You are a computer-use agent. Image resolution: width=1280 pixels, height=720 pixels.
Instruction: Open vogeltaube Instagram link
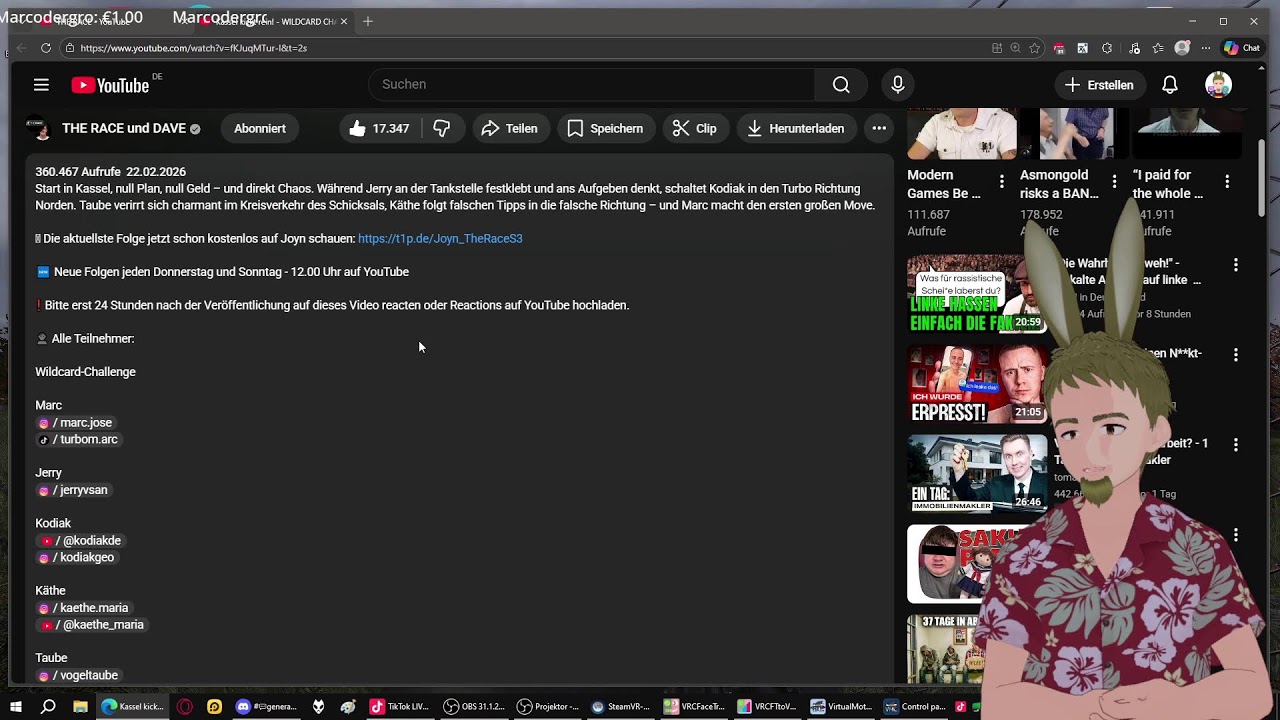pos(78,676)
